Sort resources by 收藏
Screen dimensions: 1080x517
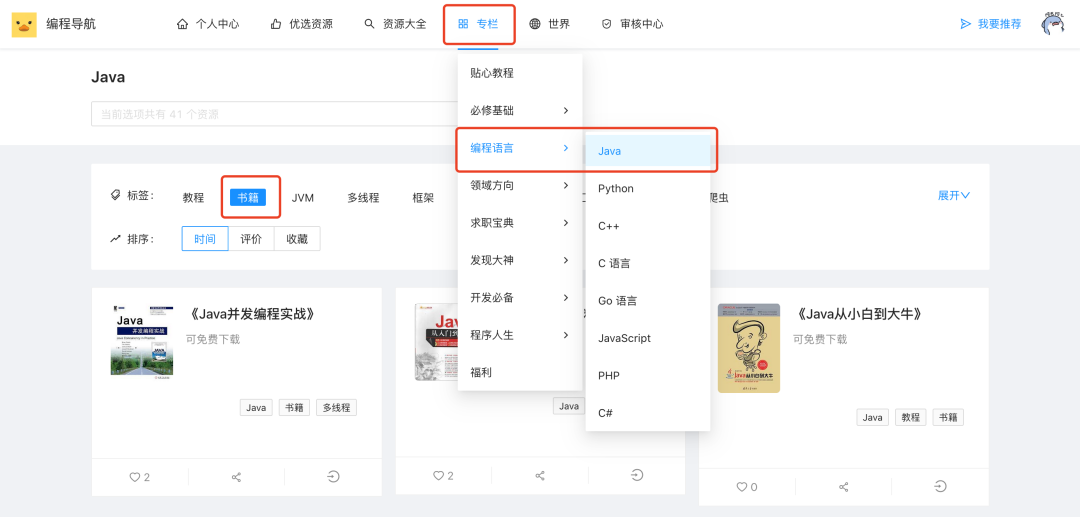click(297, 239)
